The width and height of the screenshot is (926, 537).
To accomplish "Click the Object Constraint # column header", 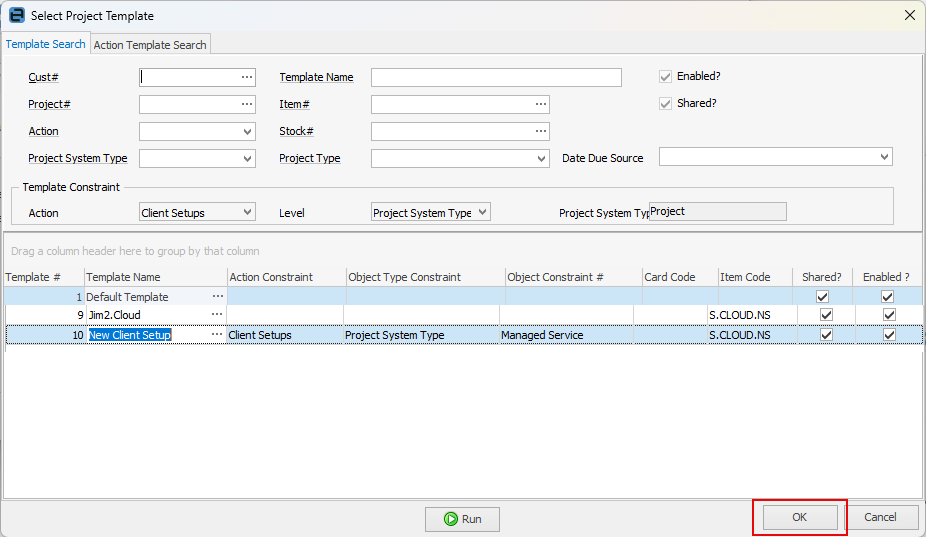I will [574, 277].
